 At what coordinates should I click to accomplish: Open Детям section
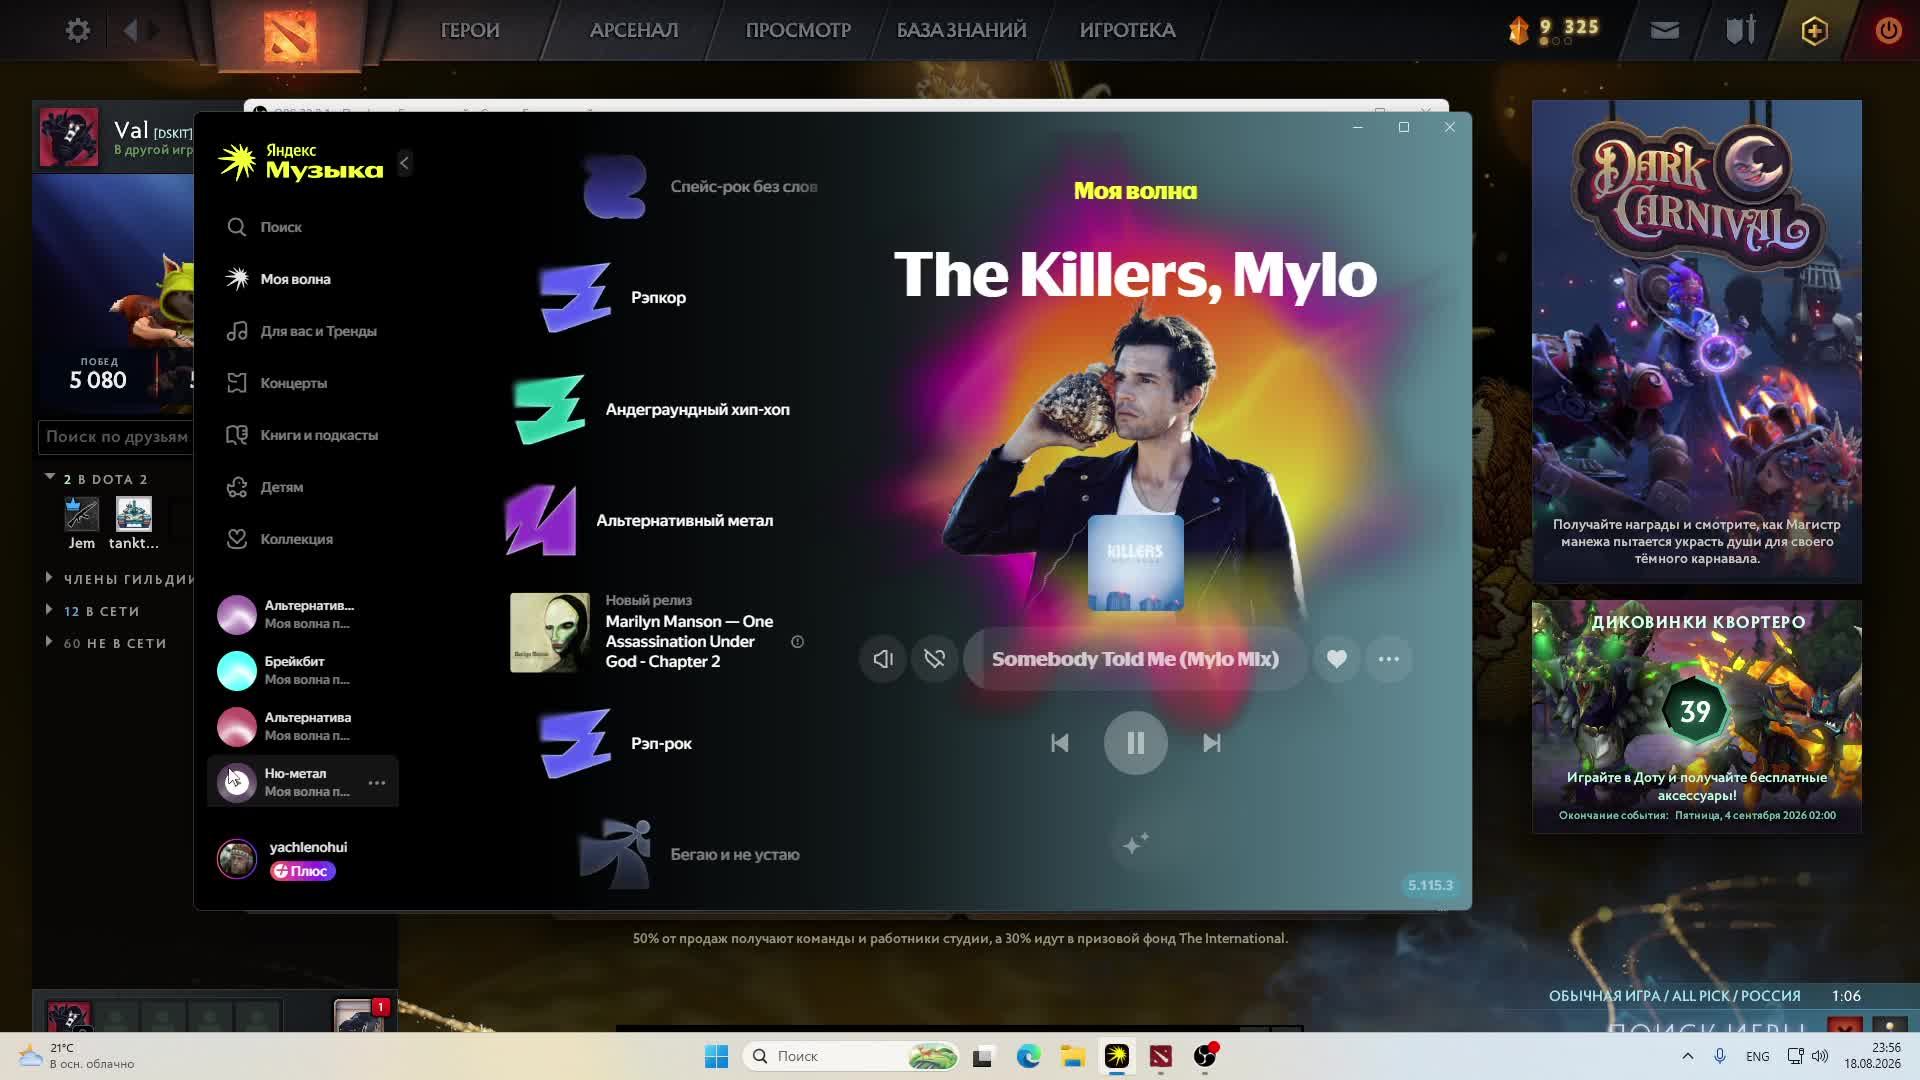point(265,487)
